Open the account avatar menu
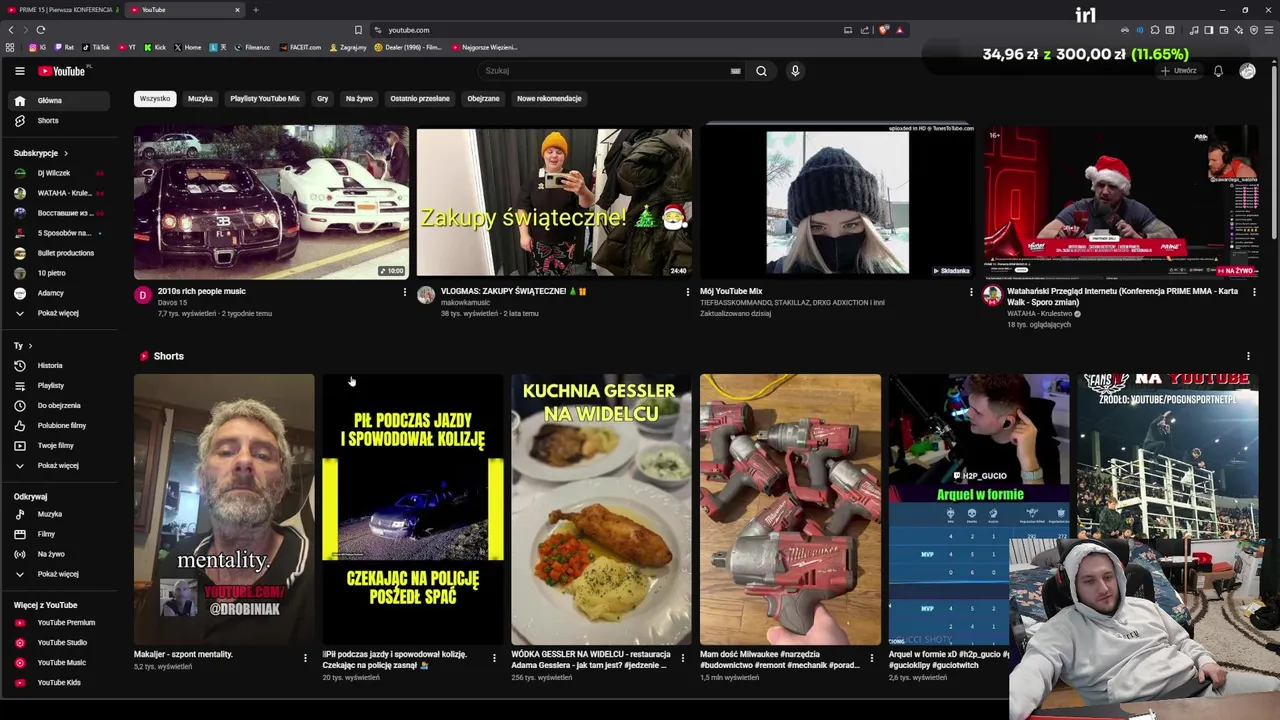The width and height of the screenshot is (1280, 720). [1247, 71]
